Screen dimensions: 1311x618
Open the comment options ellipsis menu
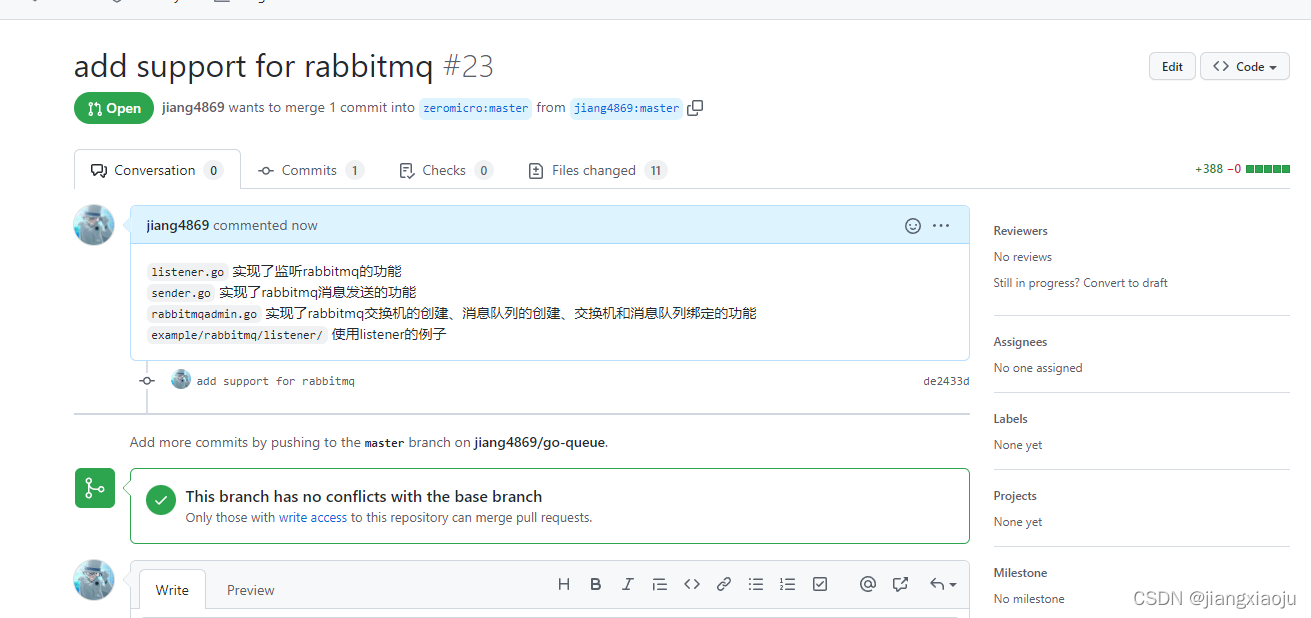941,226
